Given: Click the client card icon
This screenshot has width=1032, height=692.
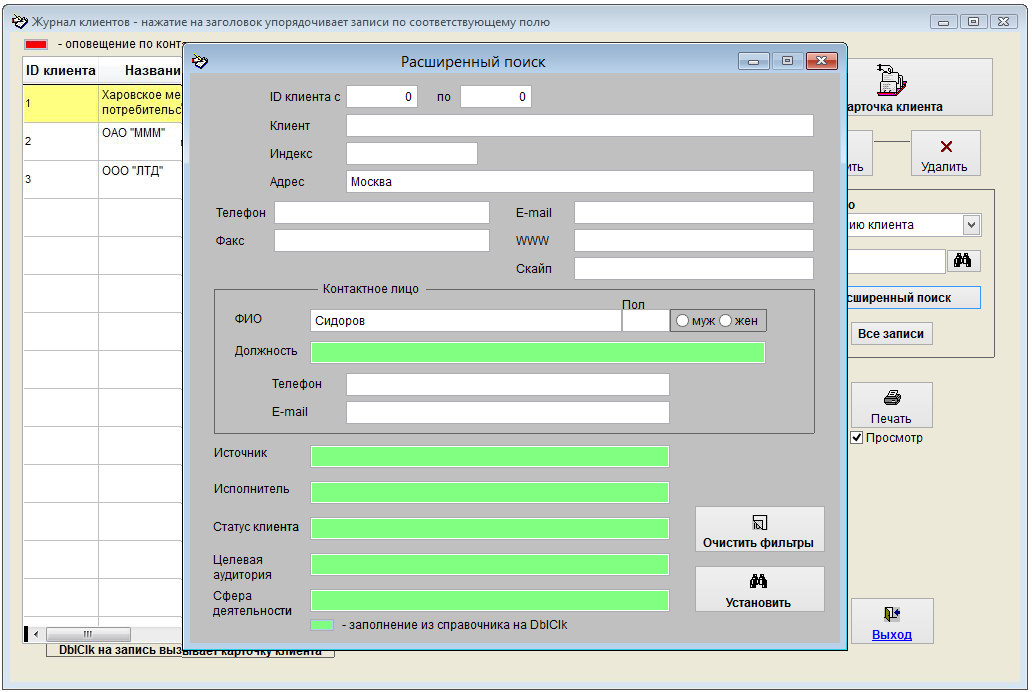Looking at the screenshot, I should (x=889, y=78).
